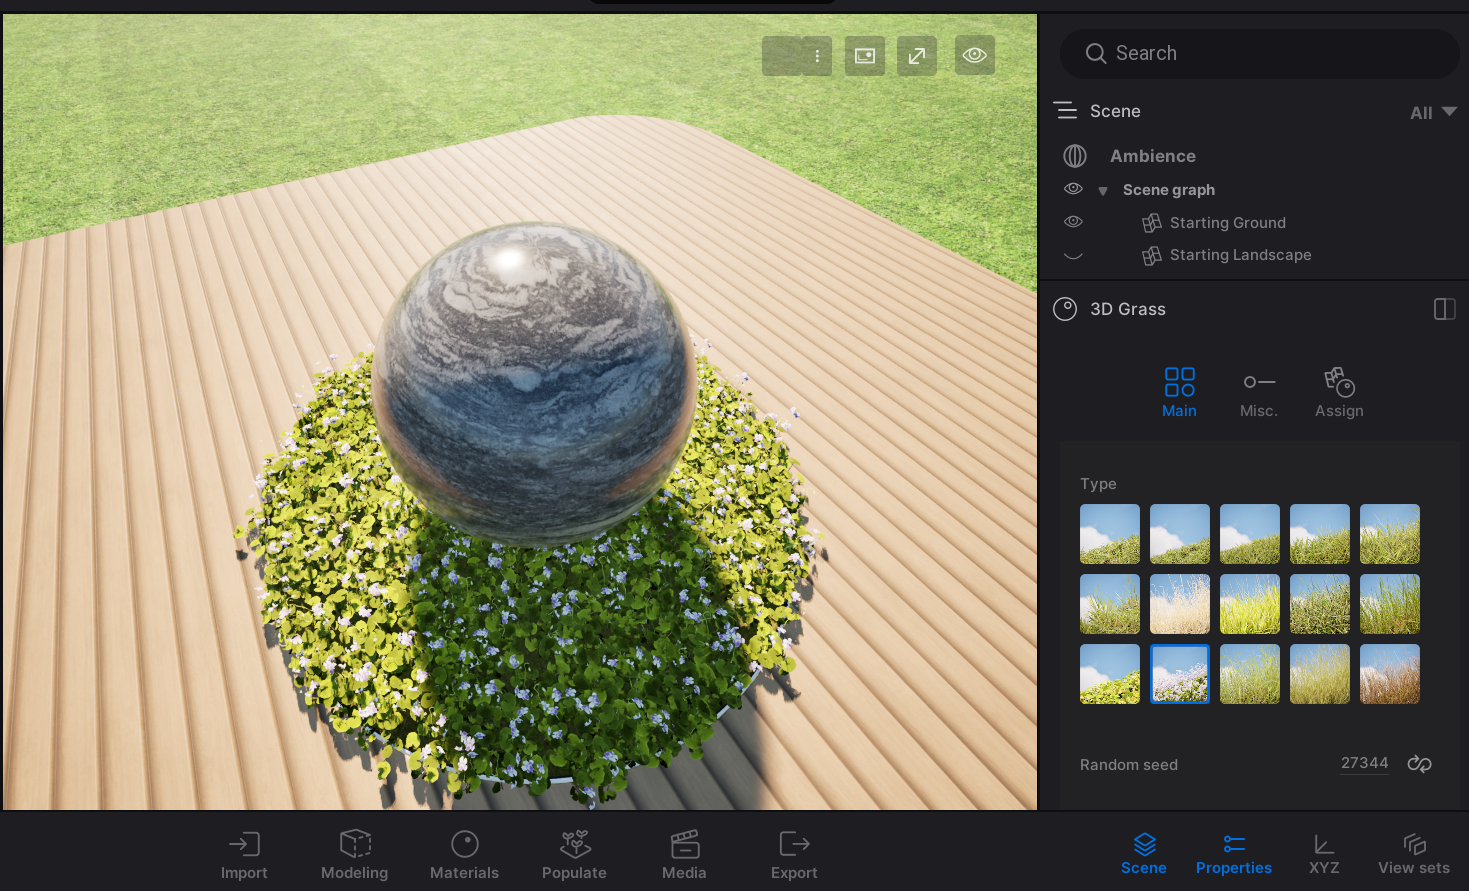Toggle Scene graph visibility eye

(x=1073, y=189)
